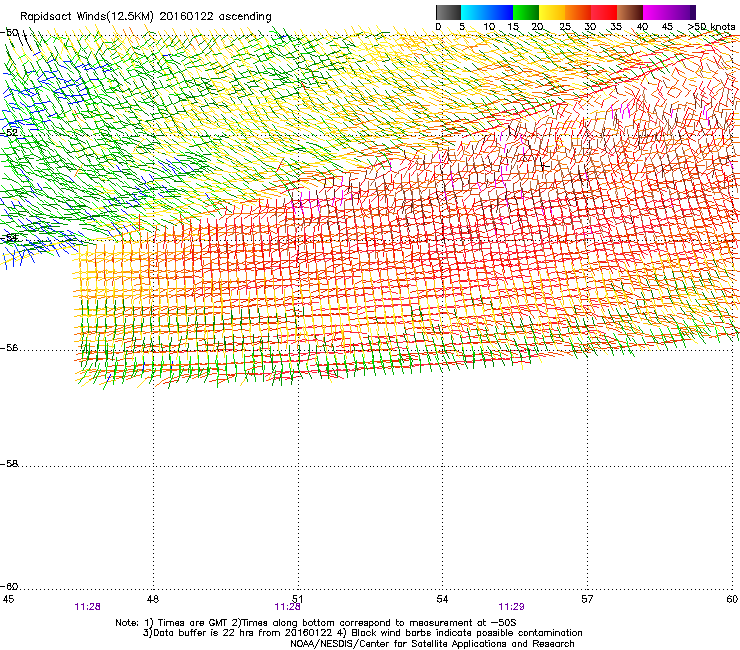Select the -56 latitude axis label
The image size is (740, 650).
[9, 348]
